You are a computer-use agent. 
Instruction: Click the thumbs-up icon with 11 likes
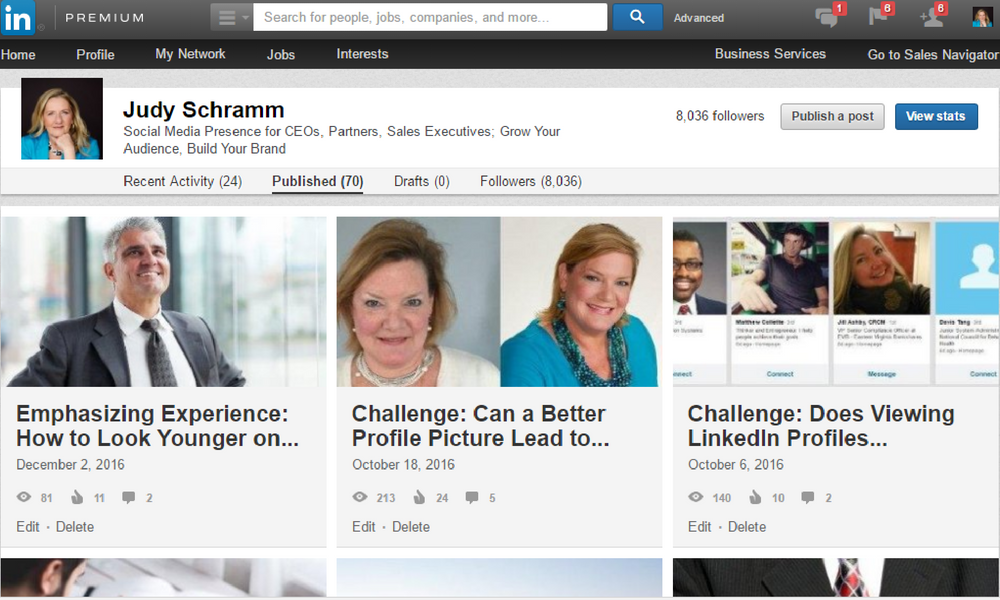click(77, 497)
